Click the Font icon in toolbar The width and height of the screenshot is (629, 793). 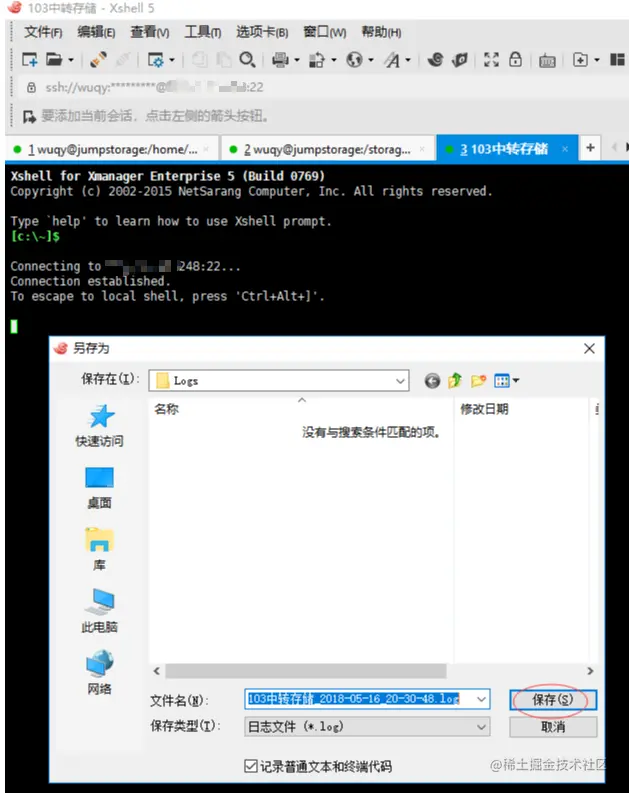391,60
